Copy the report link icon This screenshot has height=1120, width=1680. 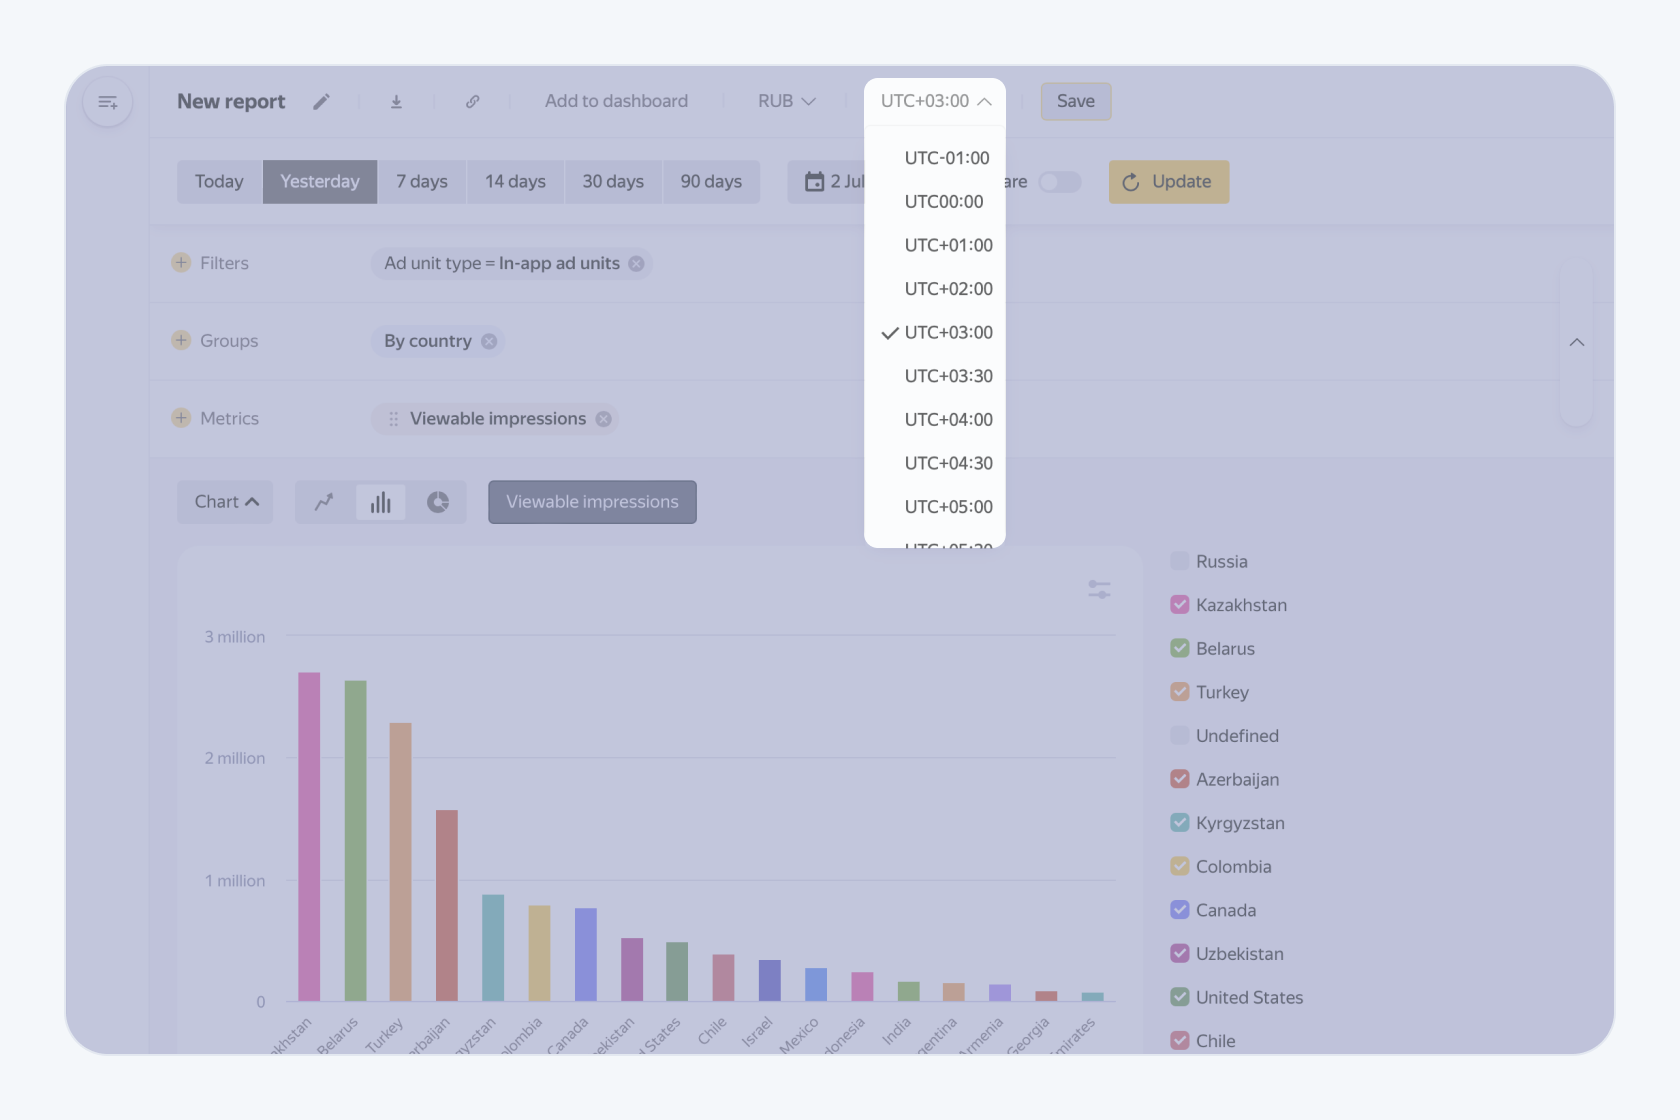(472, 101)
